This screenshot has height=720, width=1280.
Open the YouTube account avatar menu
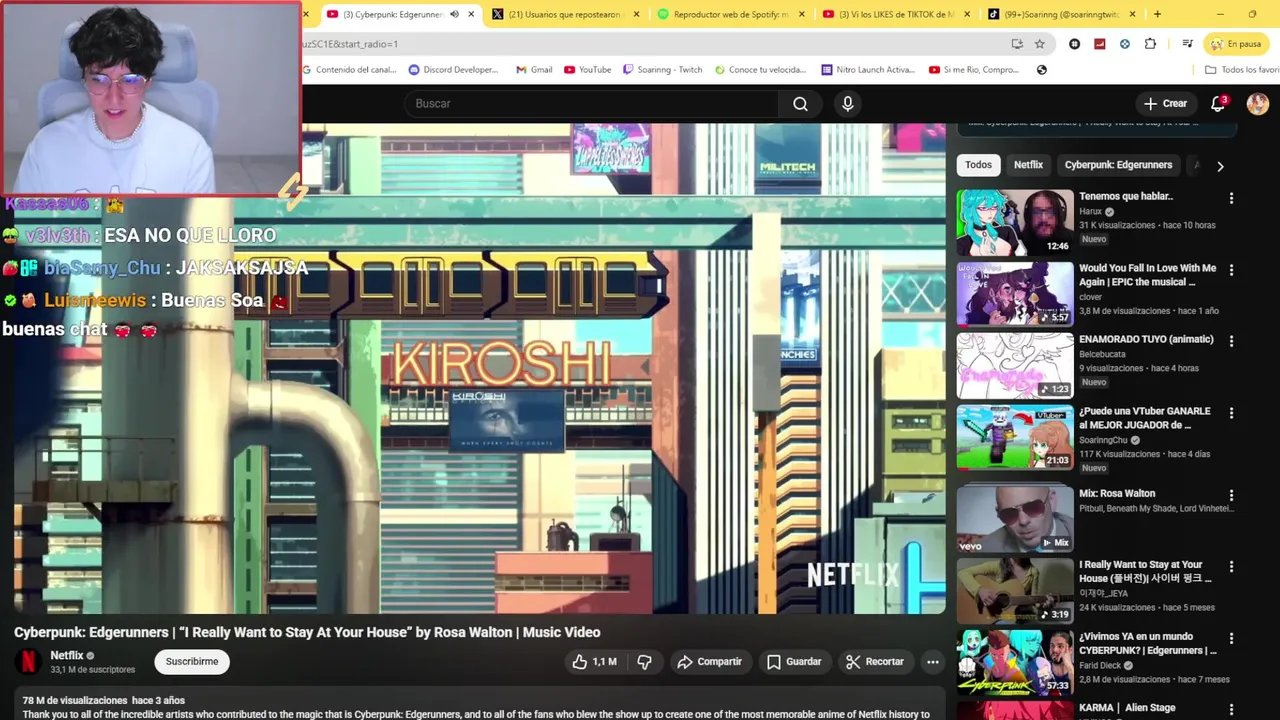[1258, 104]
